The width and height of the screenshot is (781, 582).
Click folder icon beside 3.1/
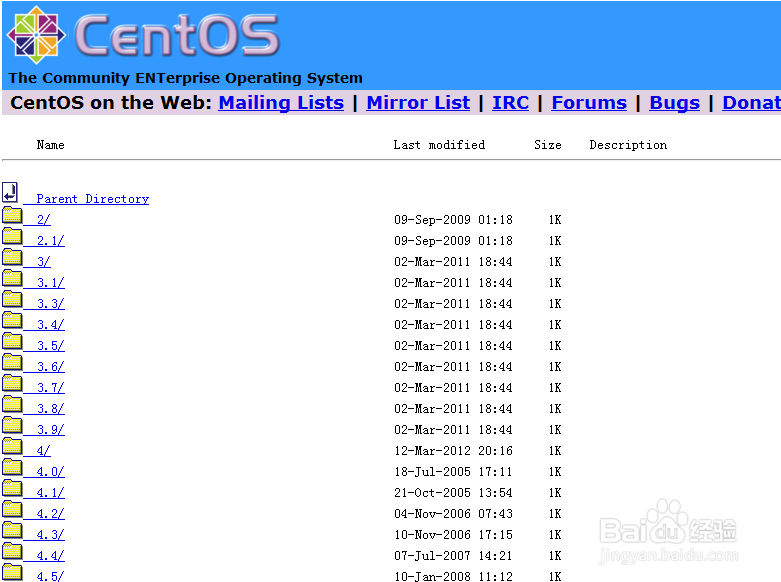[12, 278]
